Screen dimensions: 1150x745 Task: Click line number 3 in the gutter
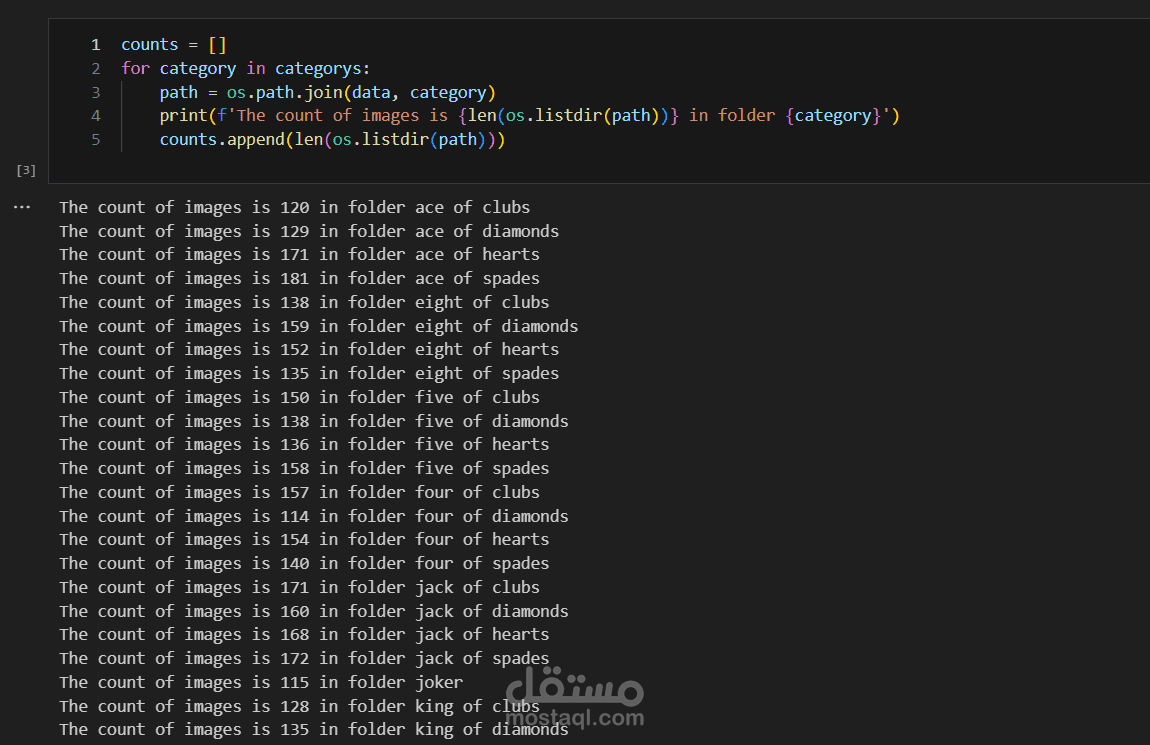pyautogui.click(x=95, y=92)
